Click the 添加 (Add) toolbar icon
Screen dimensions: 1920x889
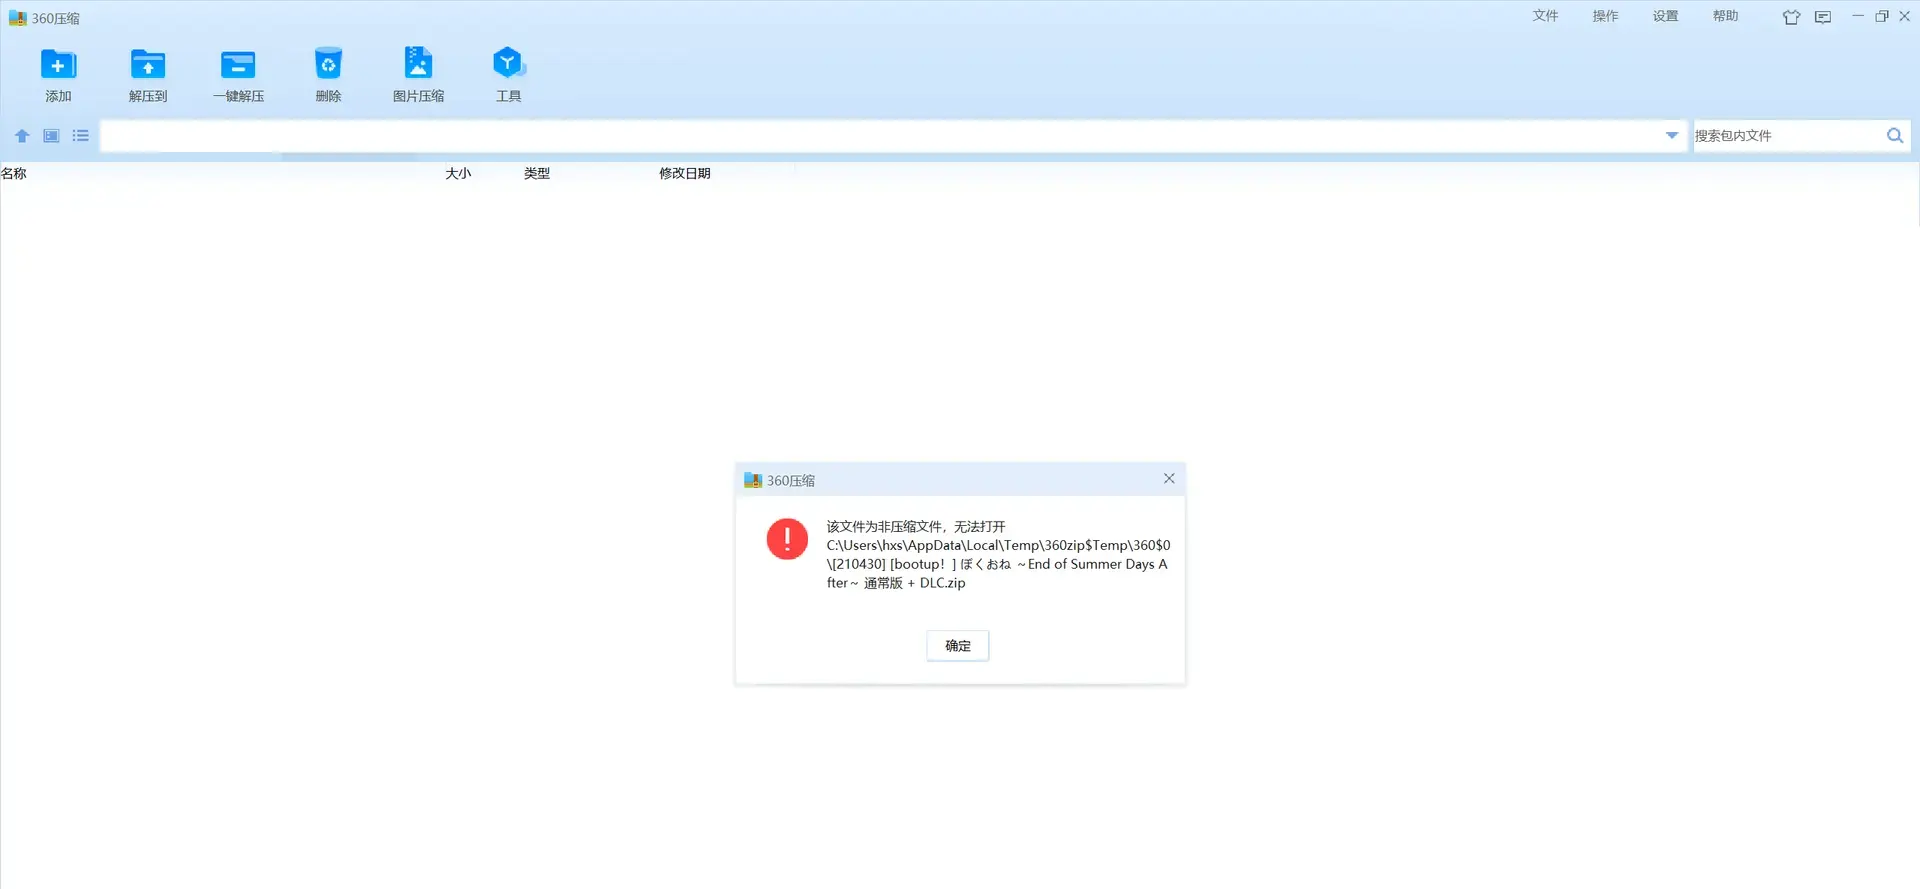[x=58, y=65]
